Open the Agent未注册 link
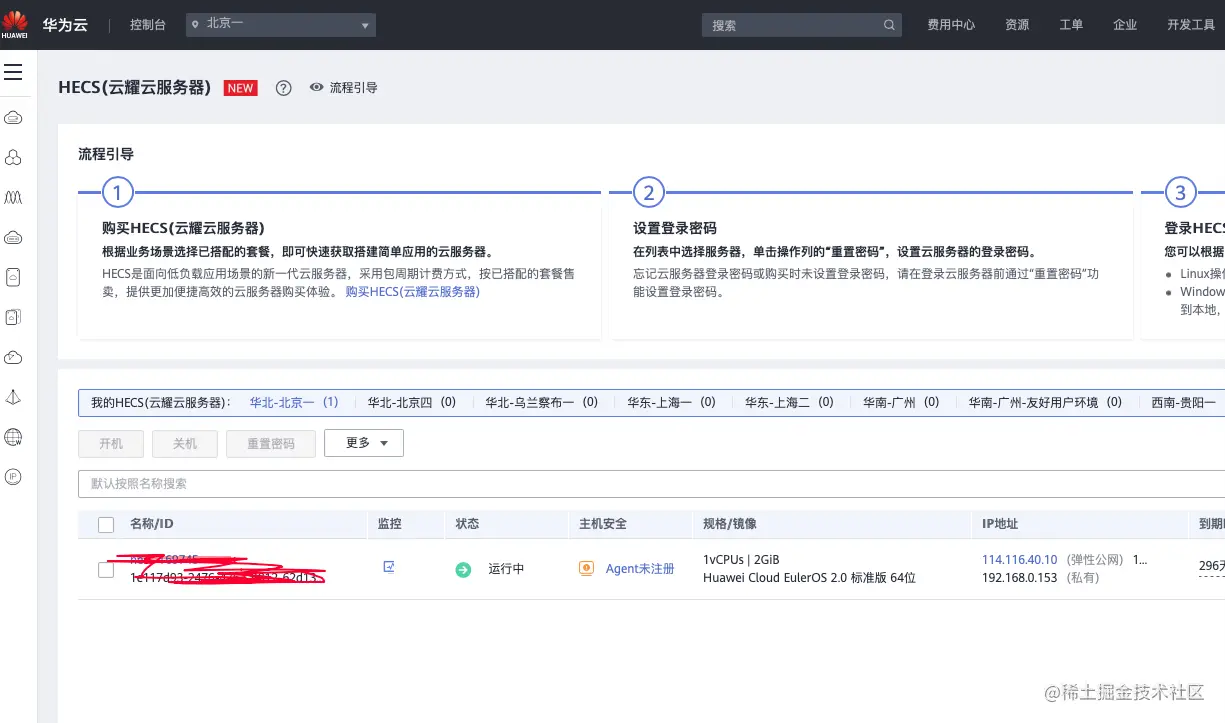Viewport: 1225px width, 723px height. pos(640,569)
